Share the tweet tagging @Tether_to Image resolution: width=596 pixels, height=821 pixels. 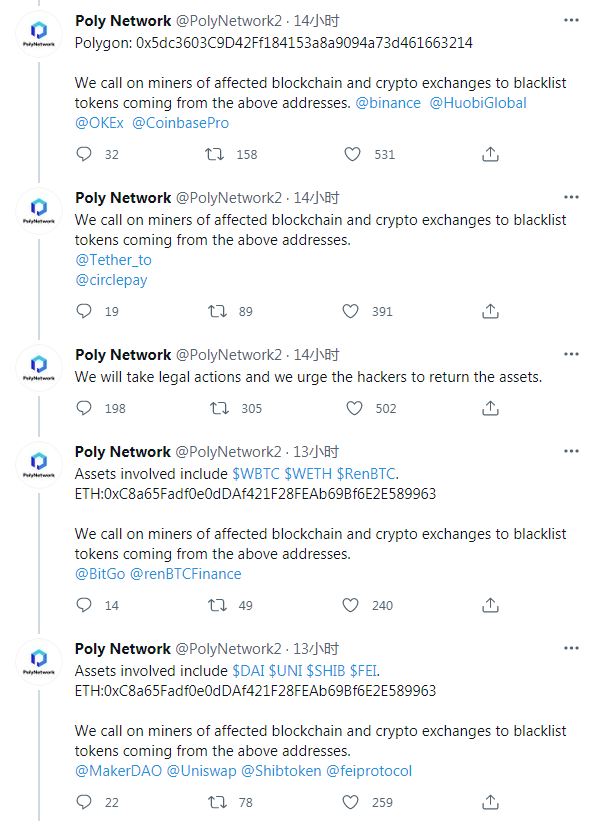(490, 311)
